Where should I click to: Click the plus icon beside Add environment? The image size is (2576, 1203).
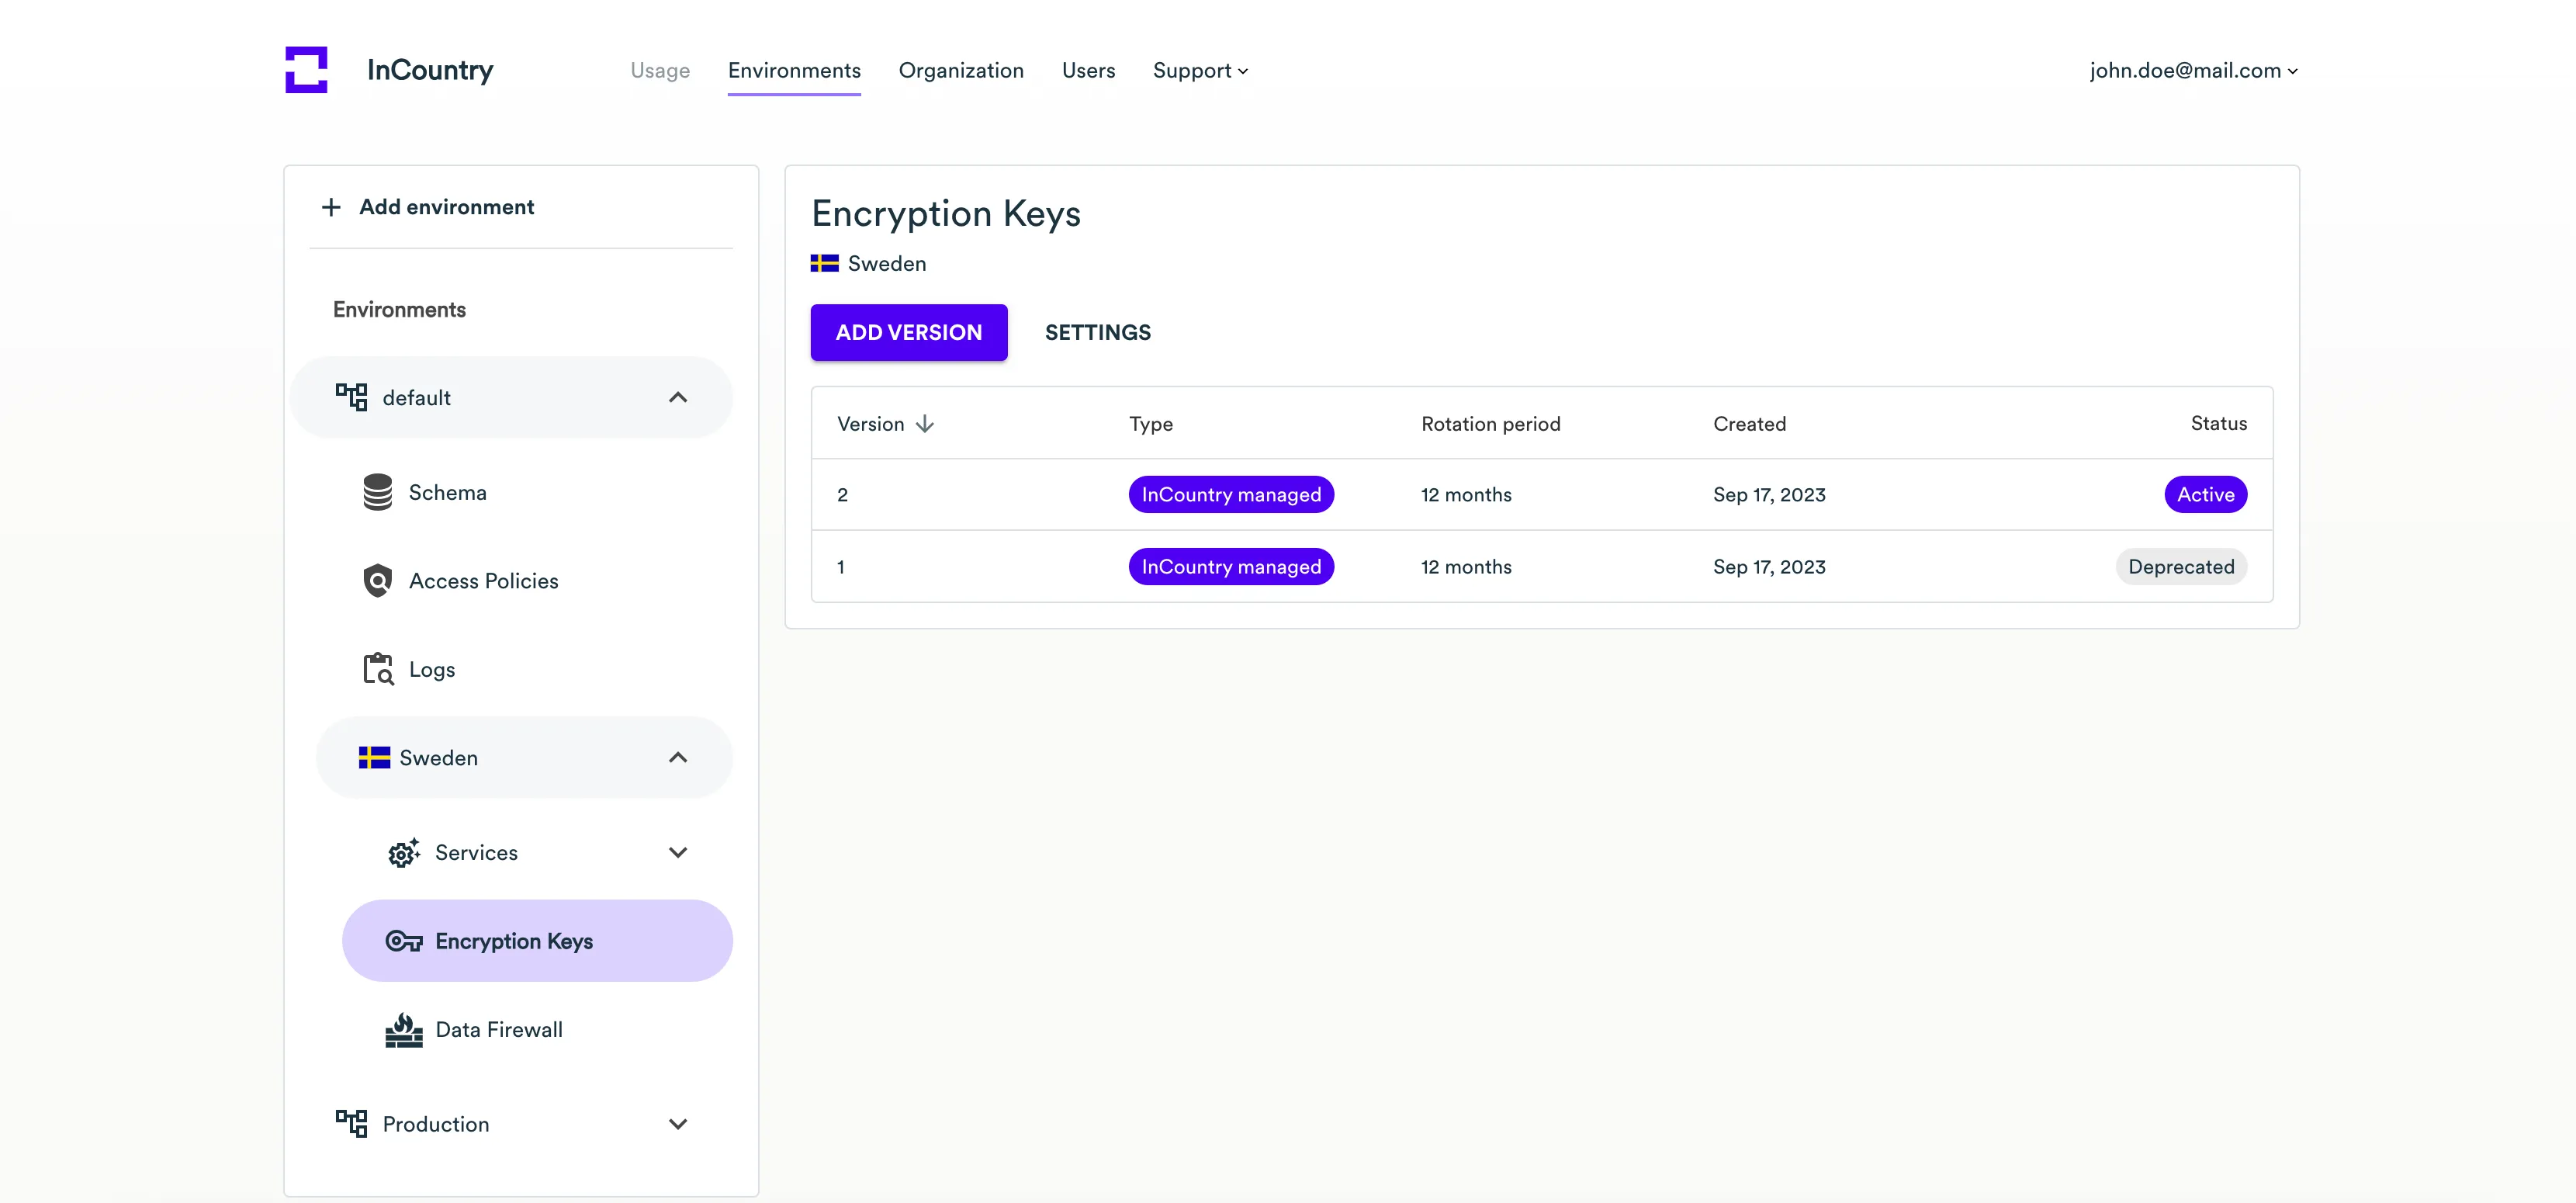[x=331, y=207]
